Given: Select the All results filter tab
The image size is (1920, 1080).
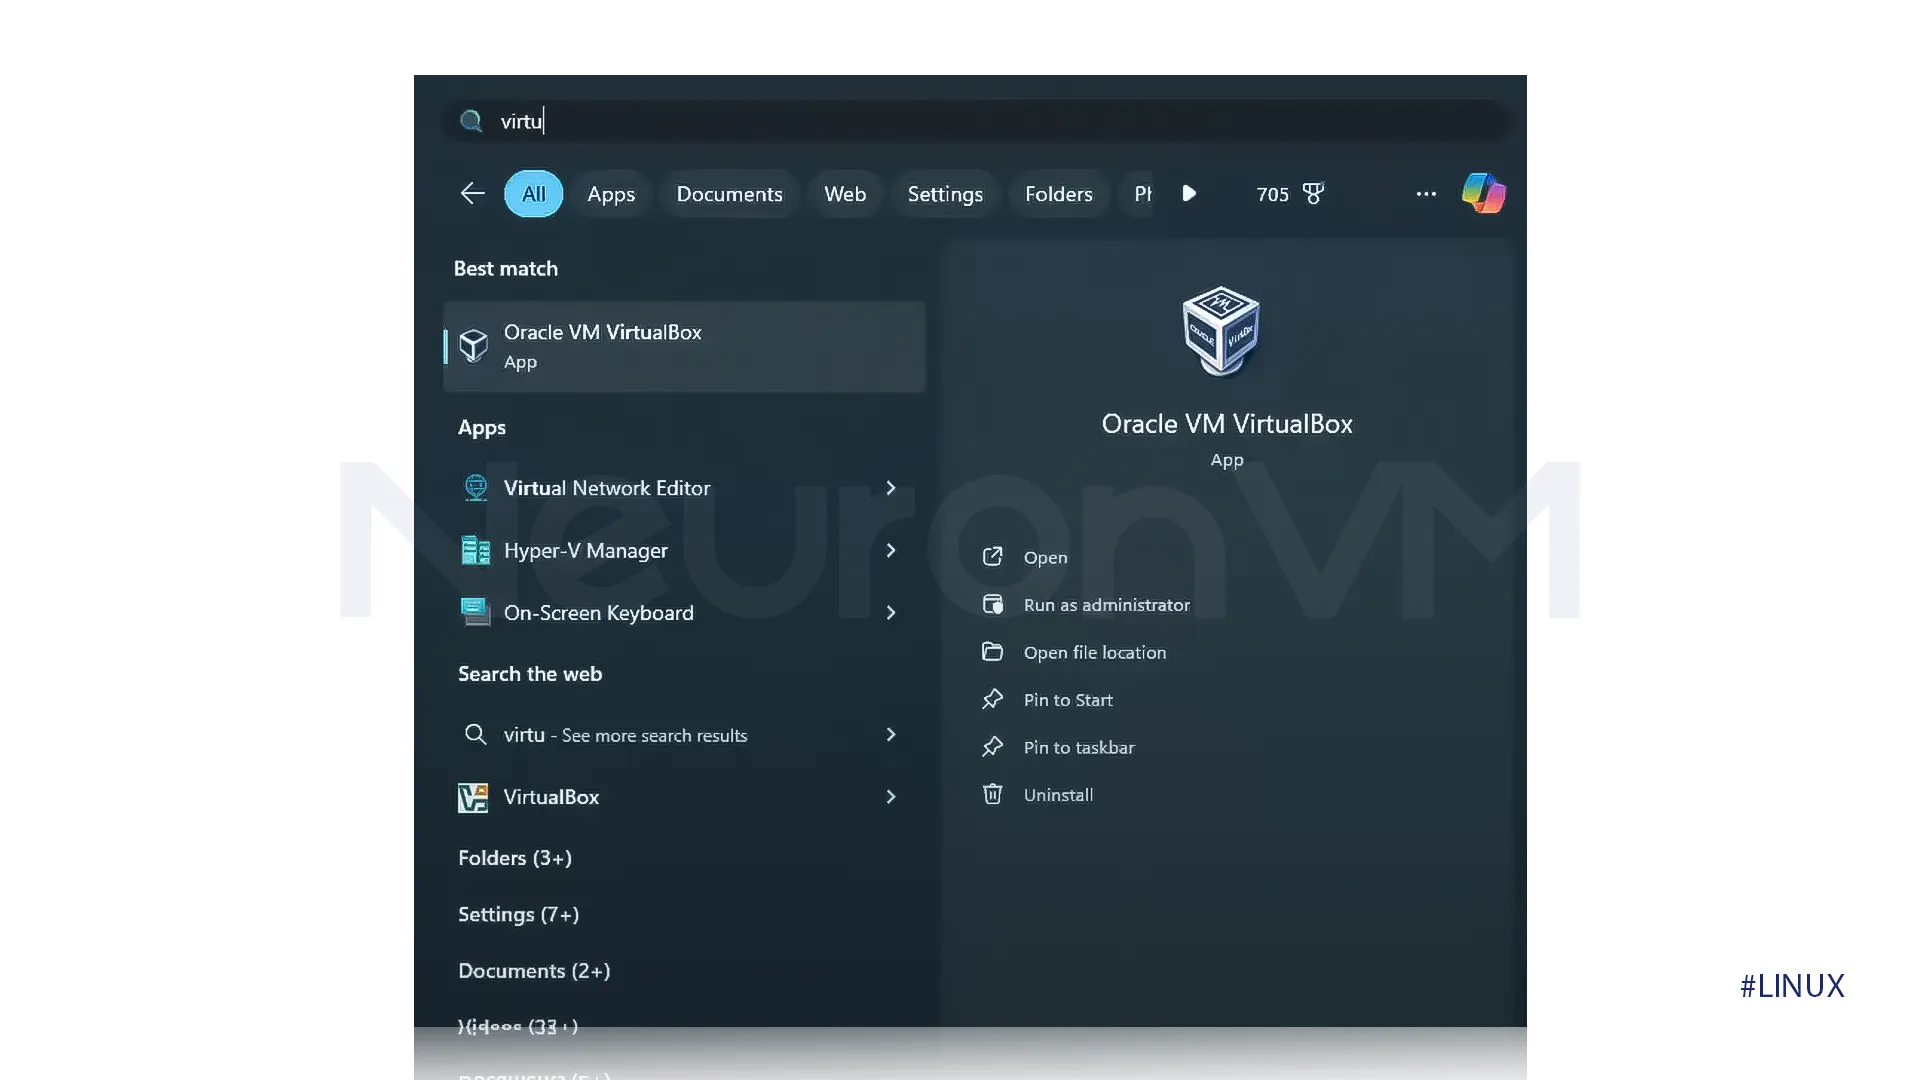Looking at the screenshot, I should point(533,194).
